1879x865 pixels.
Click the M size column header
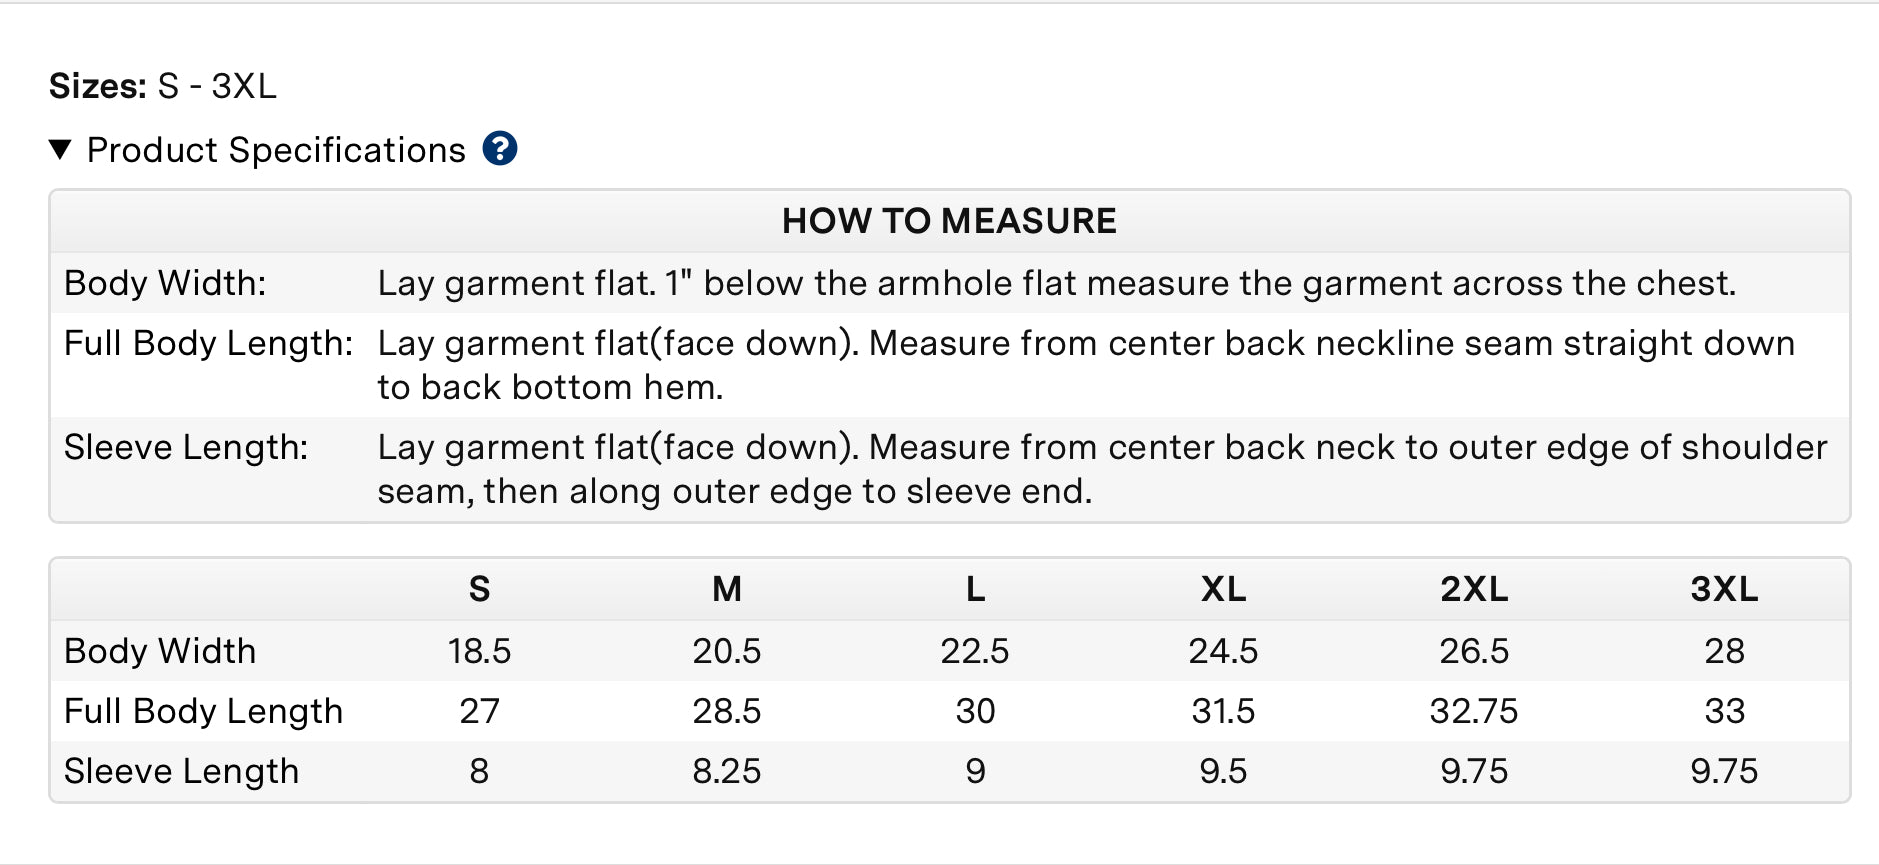tap(727, 589)
